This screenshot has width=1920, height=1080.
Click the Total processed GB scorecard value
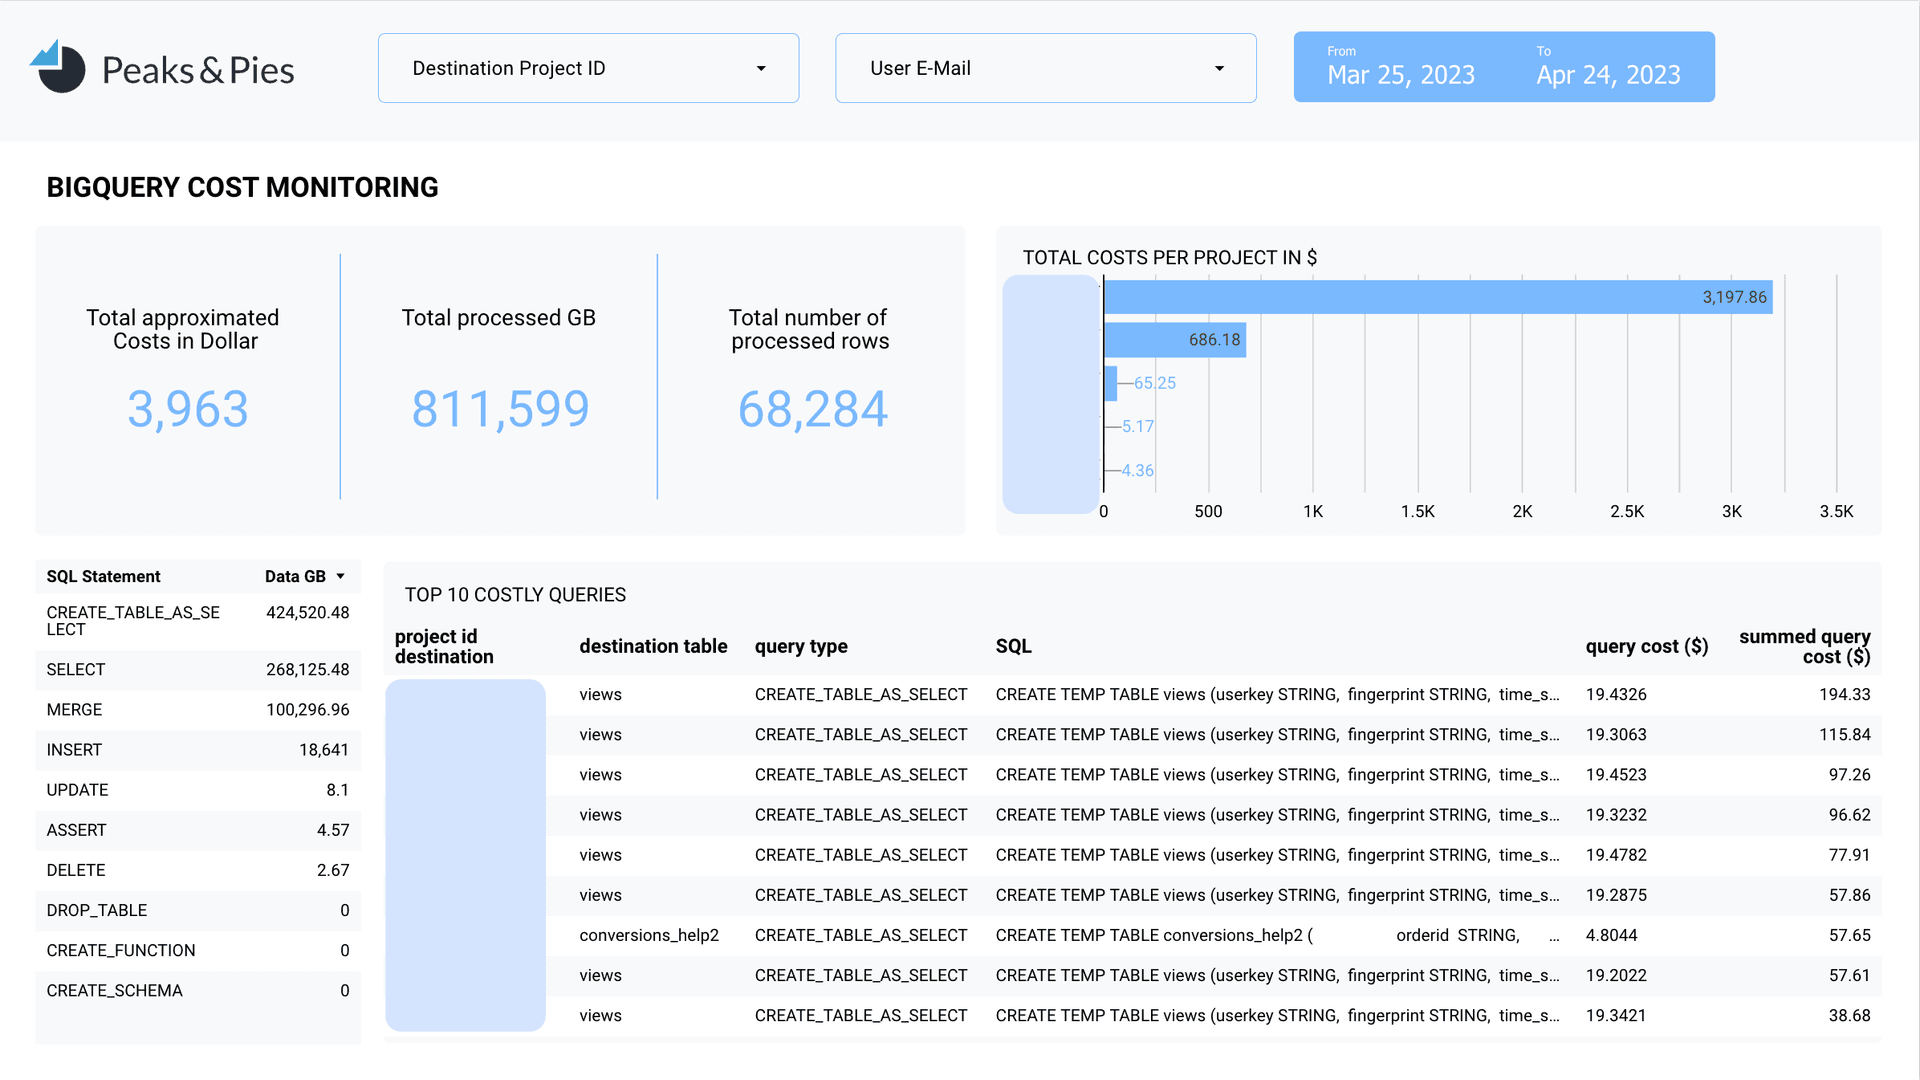point(500,409)
